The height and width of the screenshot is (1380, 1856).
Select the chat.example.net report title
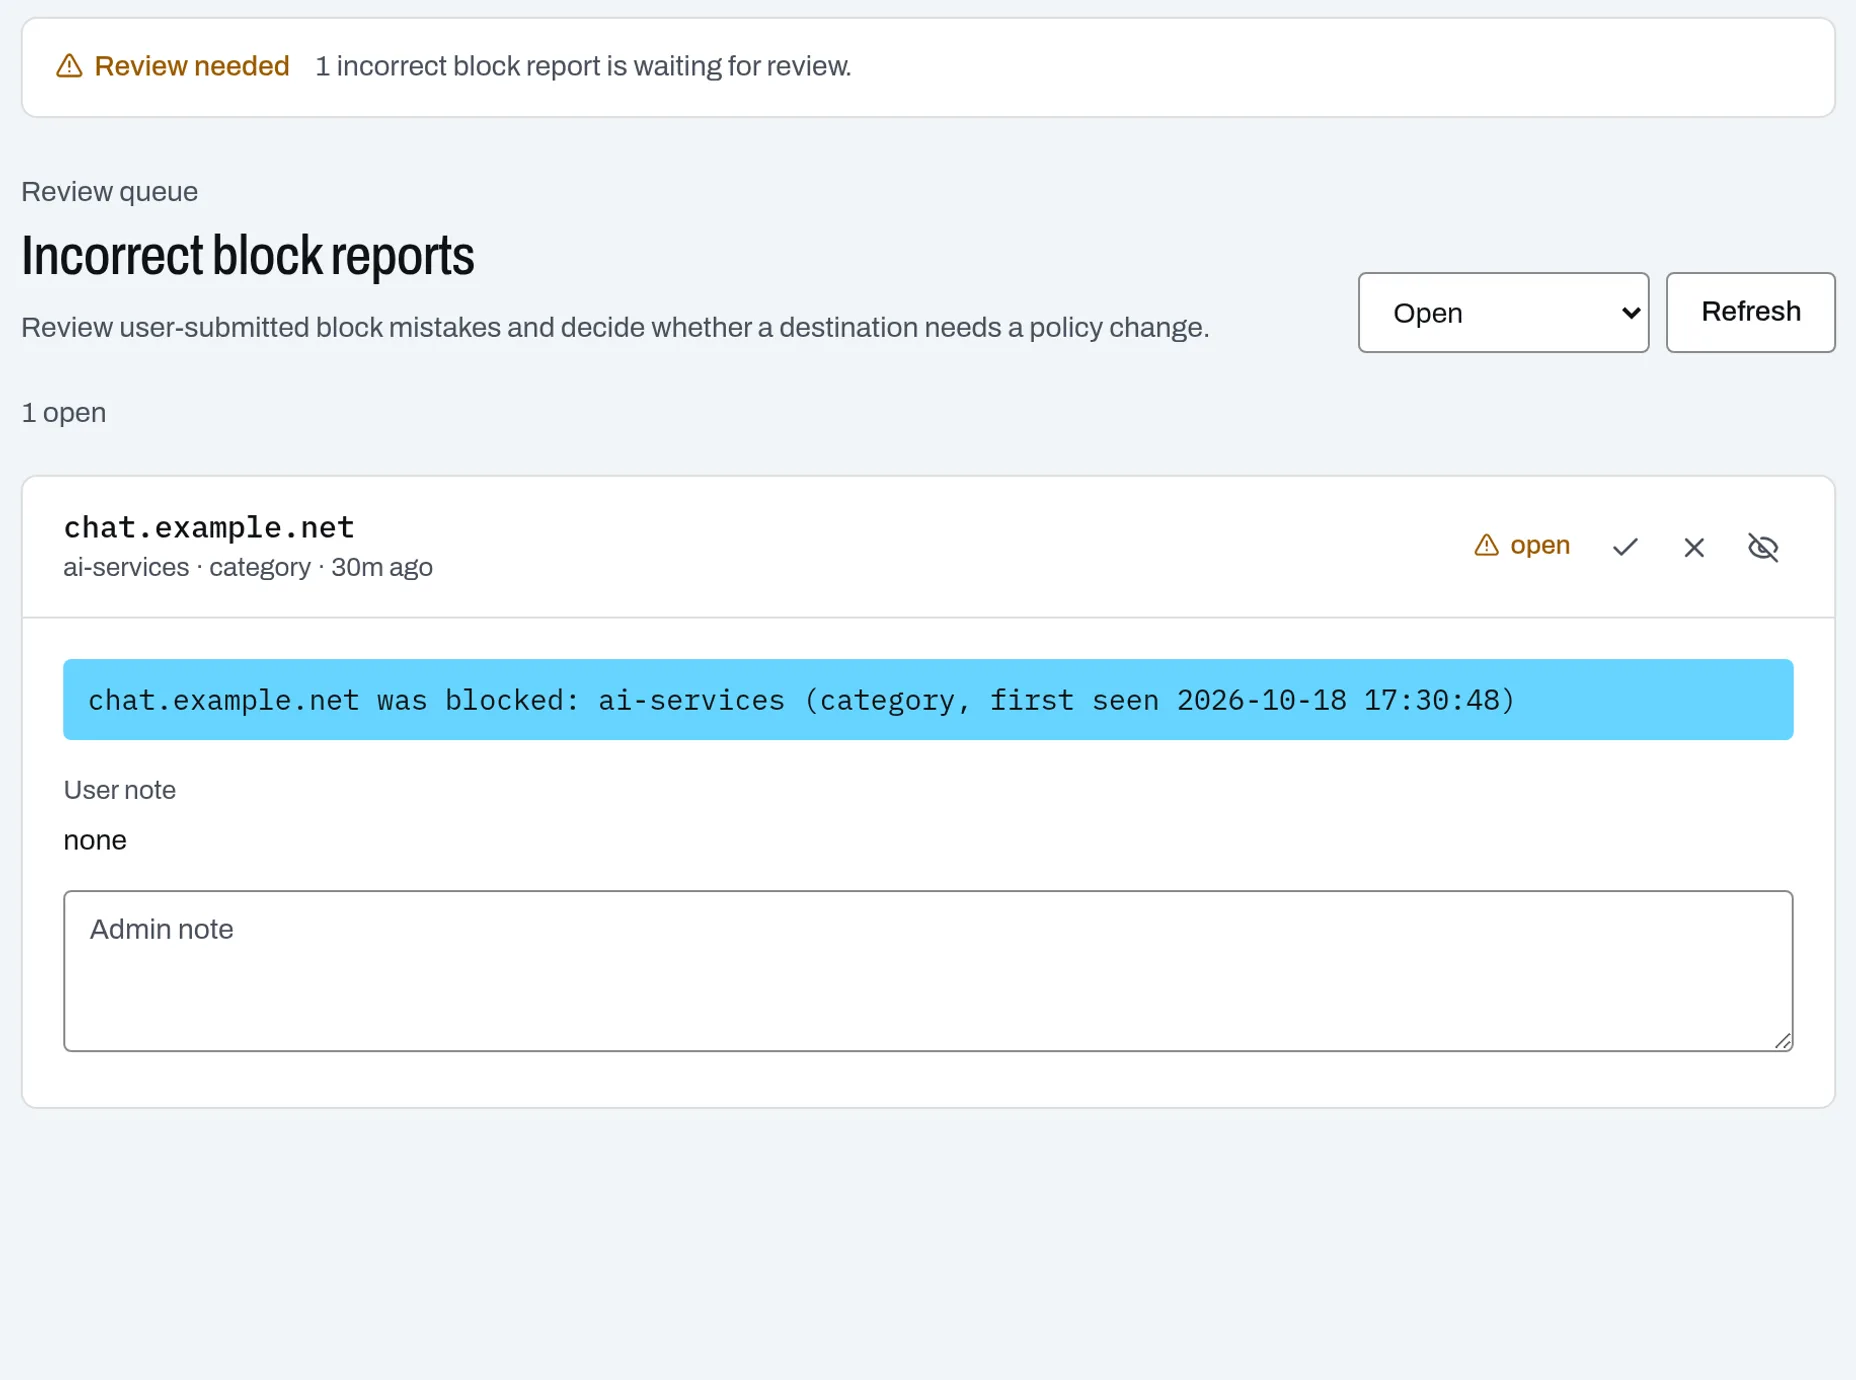pyautogui.click(x=209, y=527)
